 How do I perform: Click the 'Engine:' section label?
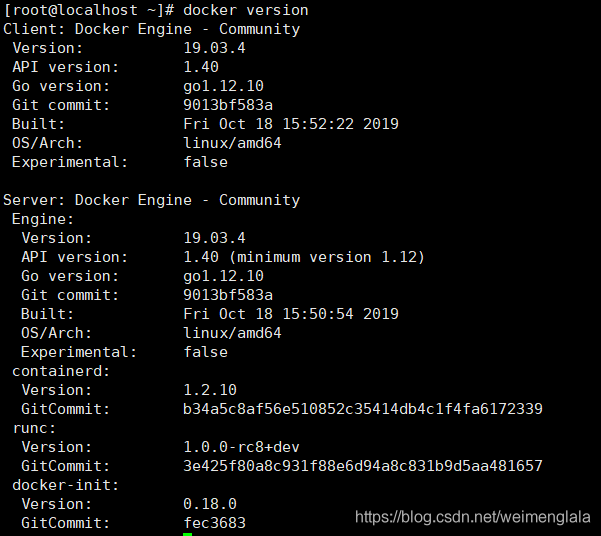(x=43, y=219)
